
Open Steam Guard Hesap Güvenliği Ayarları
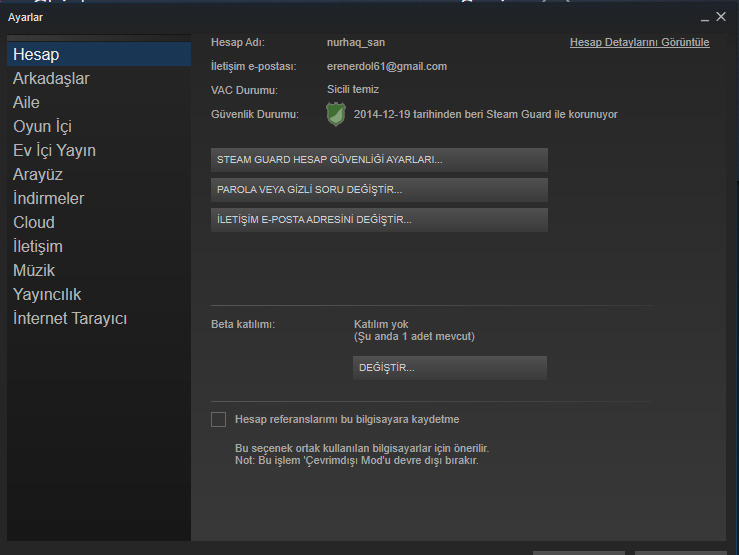coord(379,160)
